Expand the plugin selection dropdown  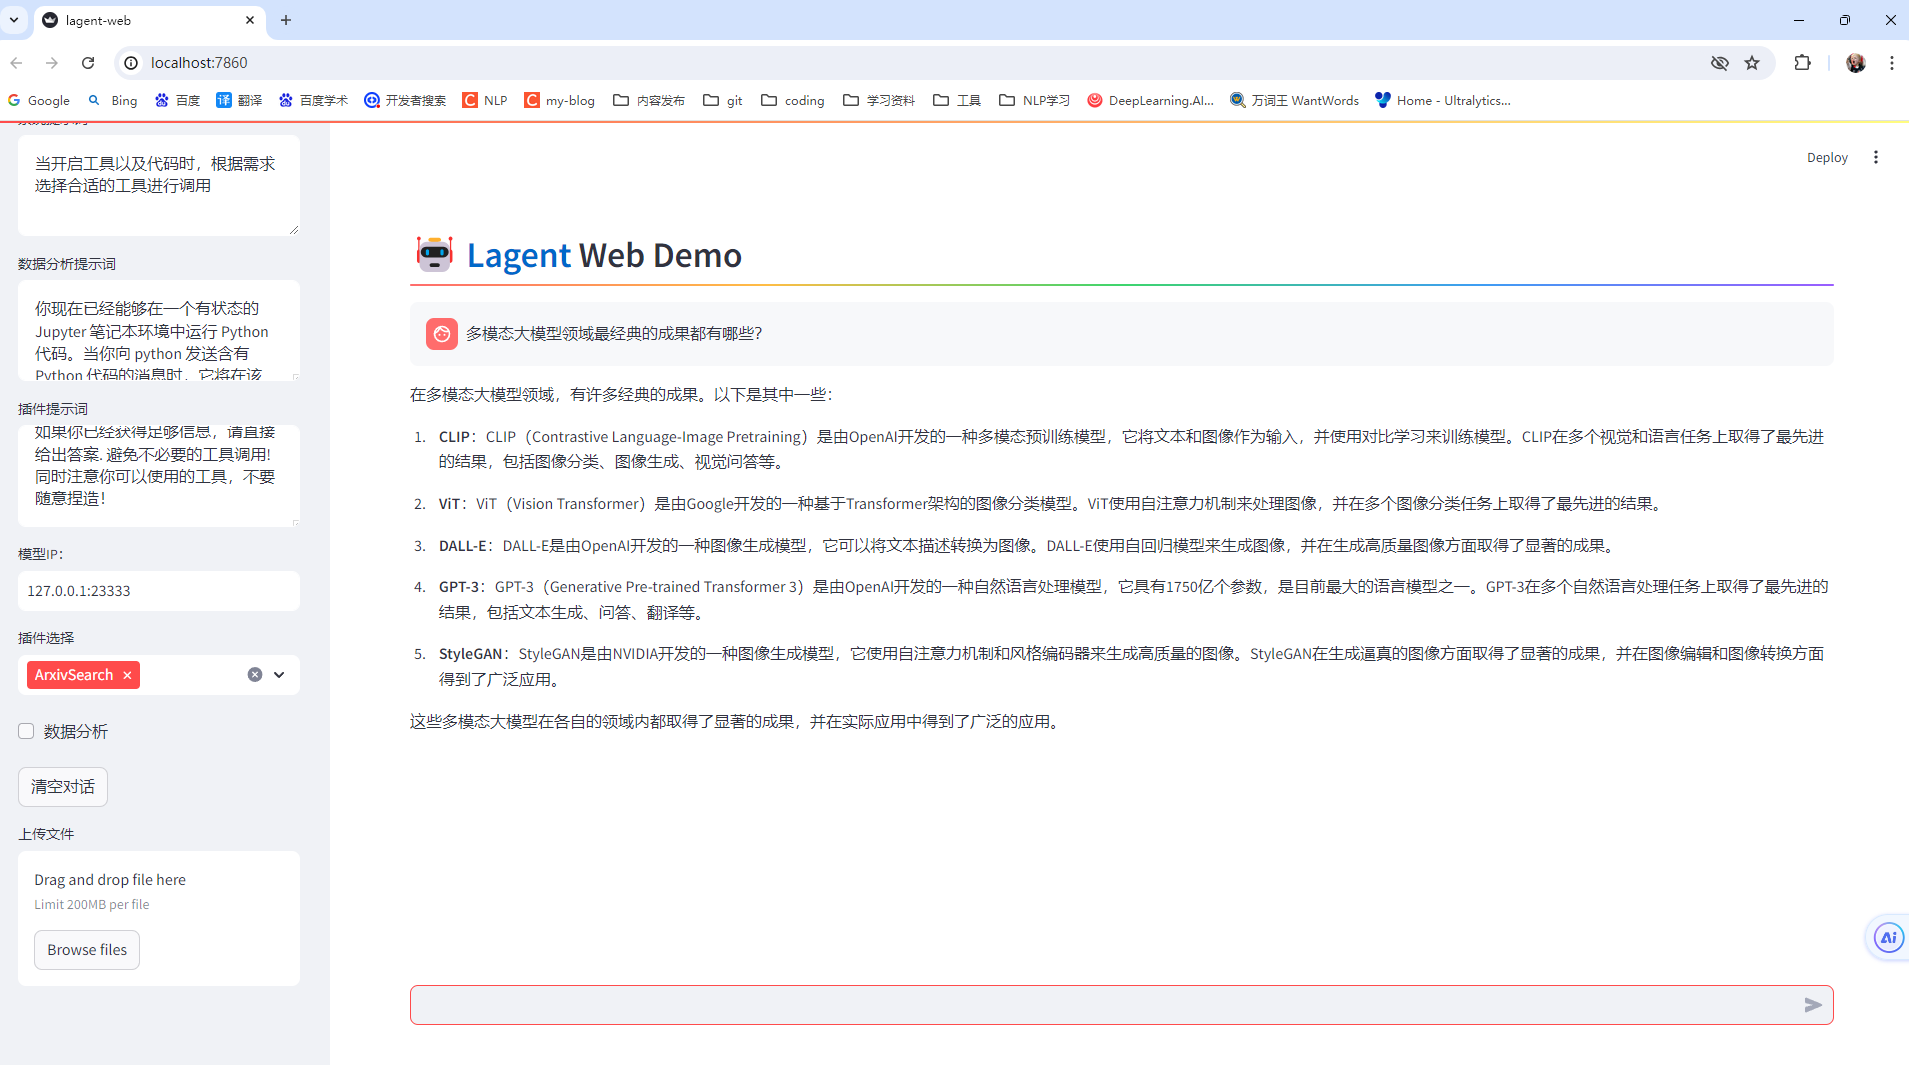tap(279, 675)
